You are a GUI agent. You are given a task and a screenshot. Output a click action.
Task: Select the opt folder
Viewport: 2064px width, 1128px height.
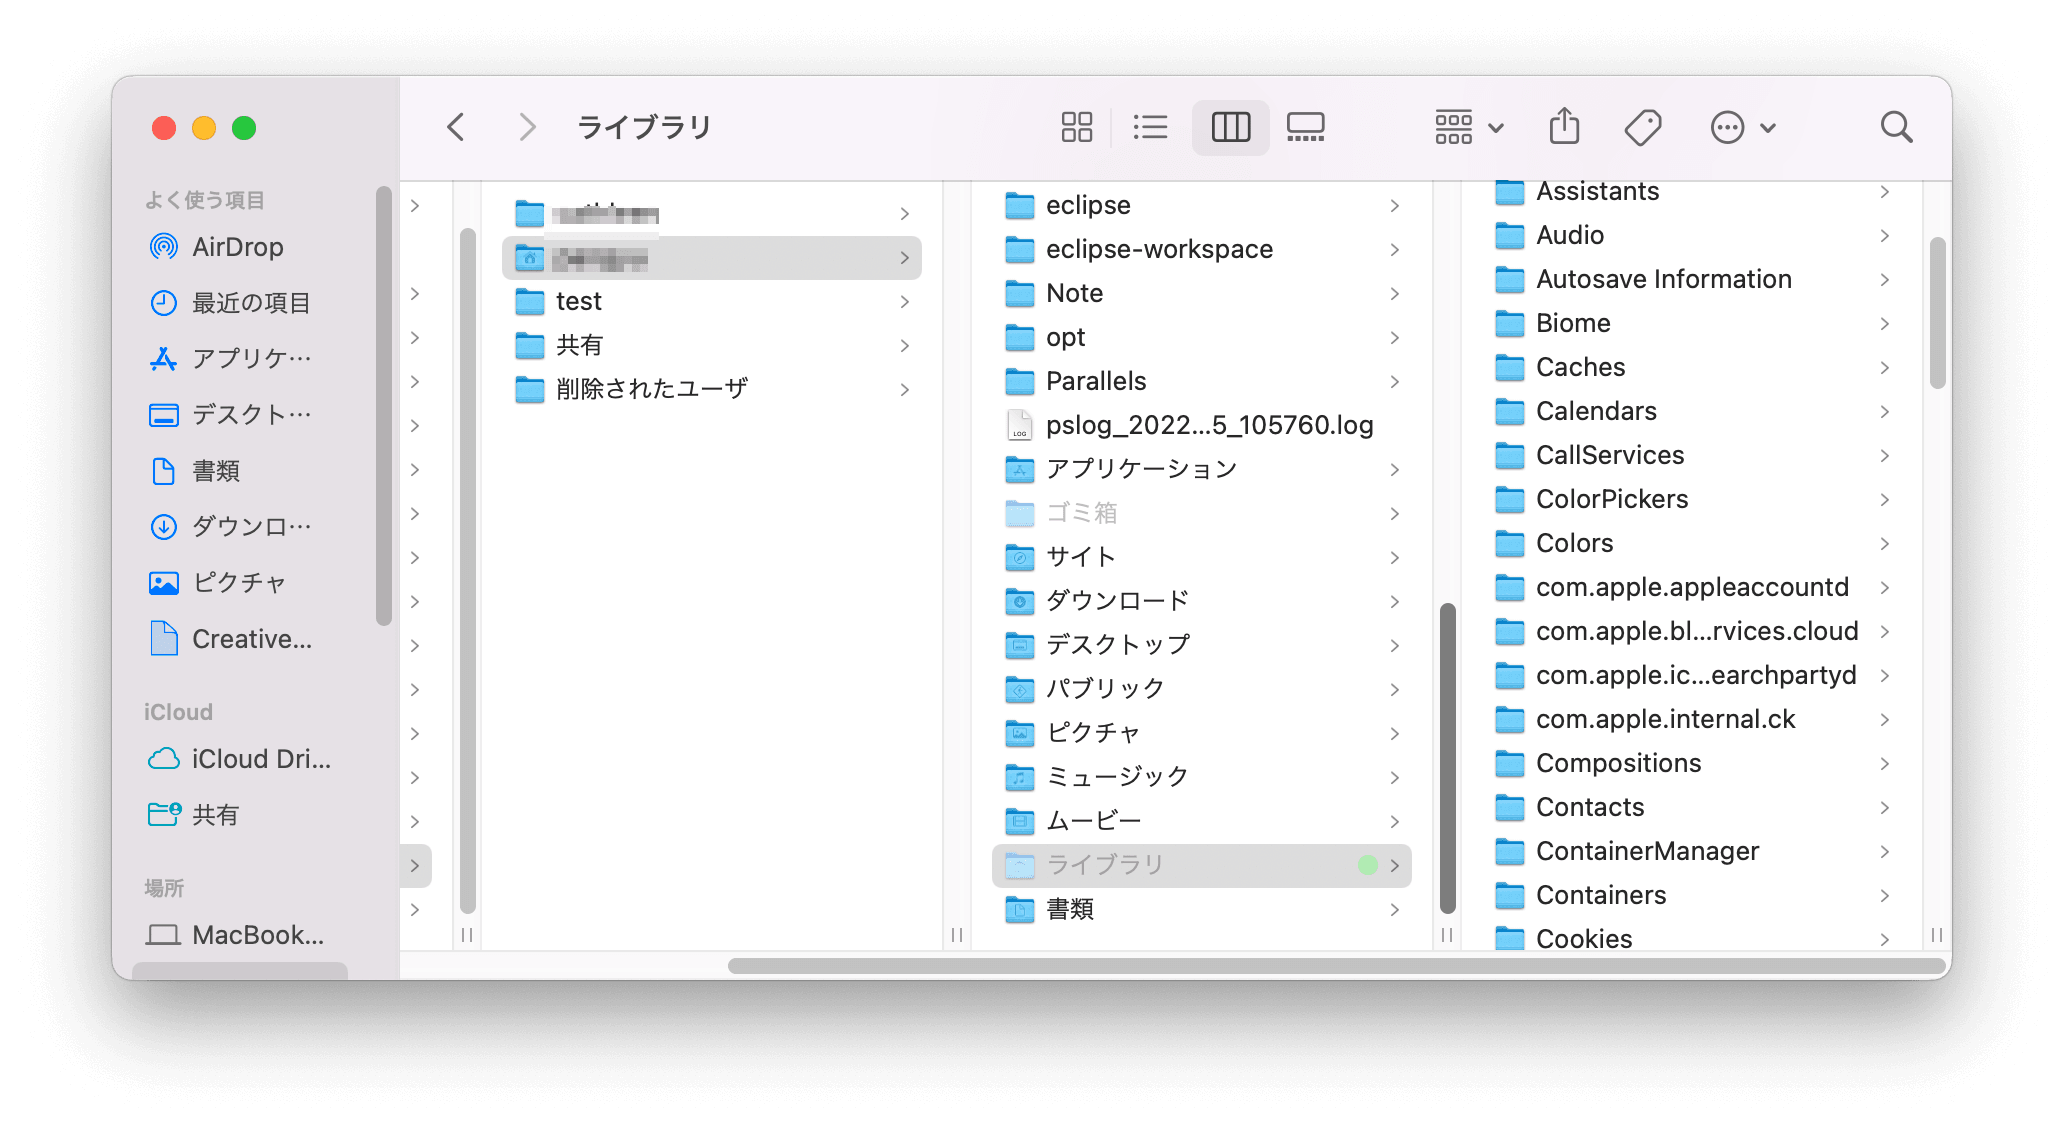(x=1201, y=337)
